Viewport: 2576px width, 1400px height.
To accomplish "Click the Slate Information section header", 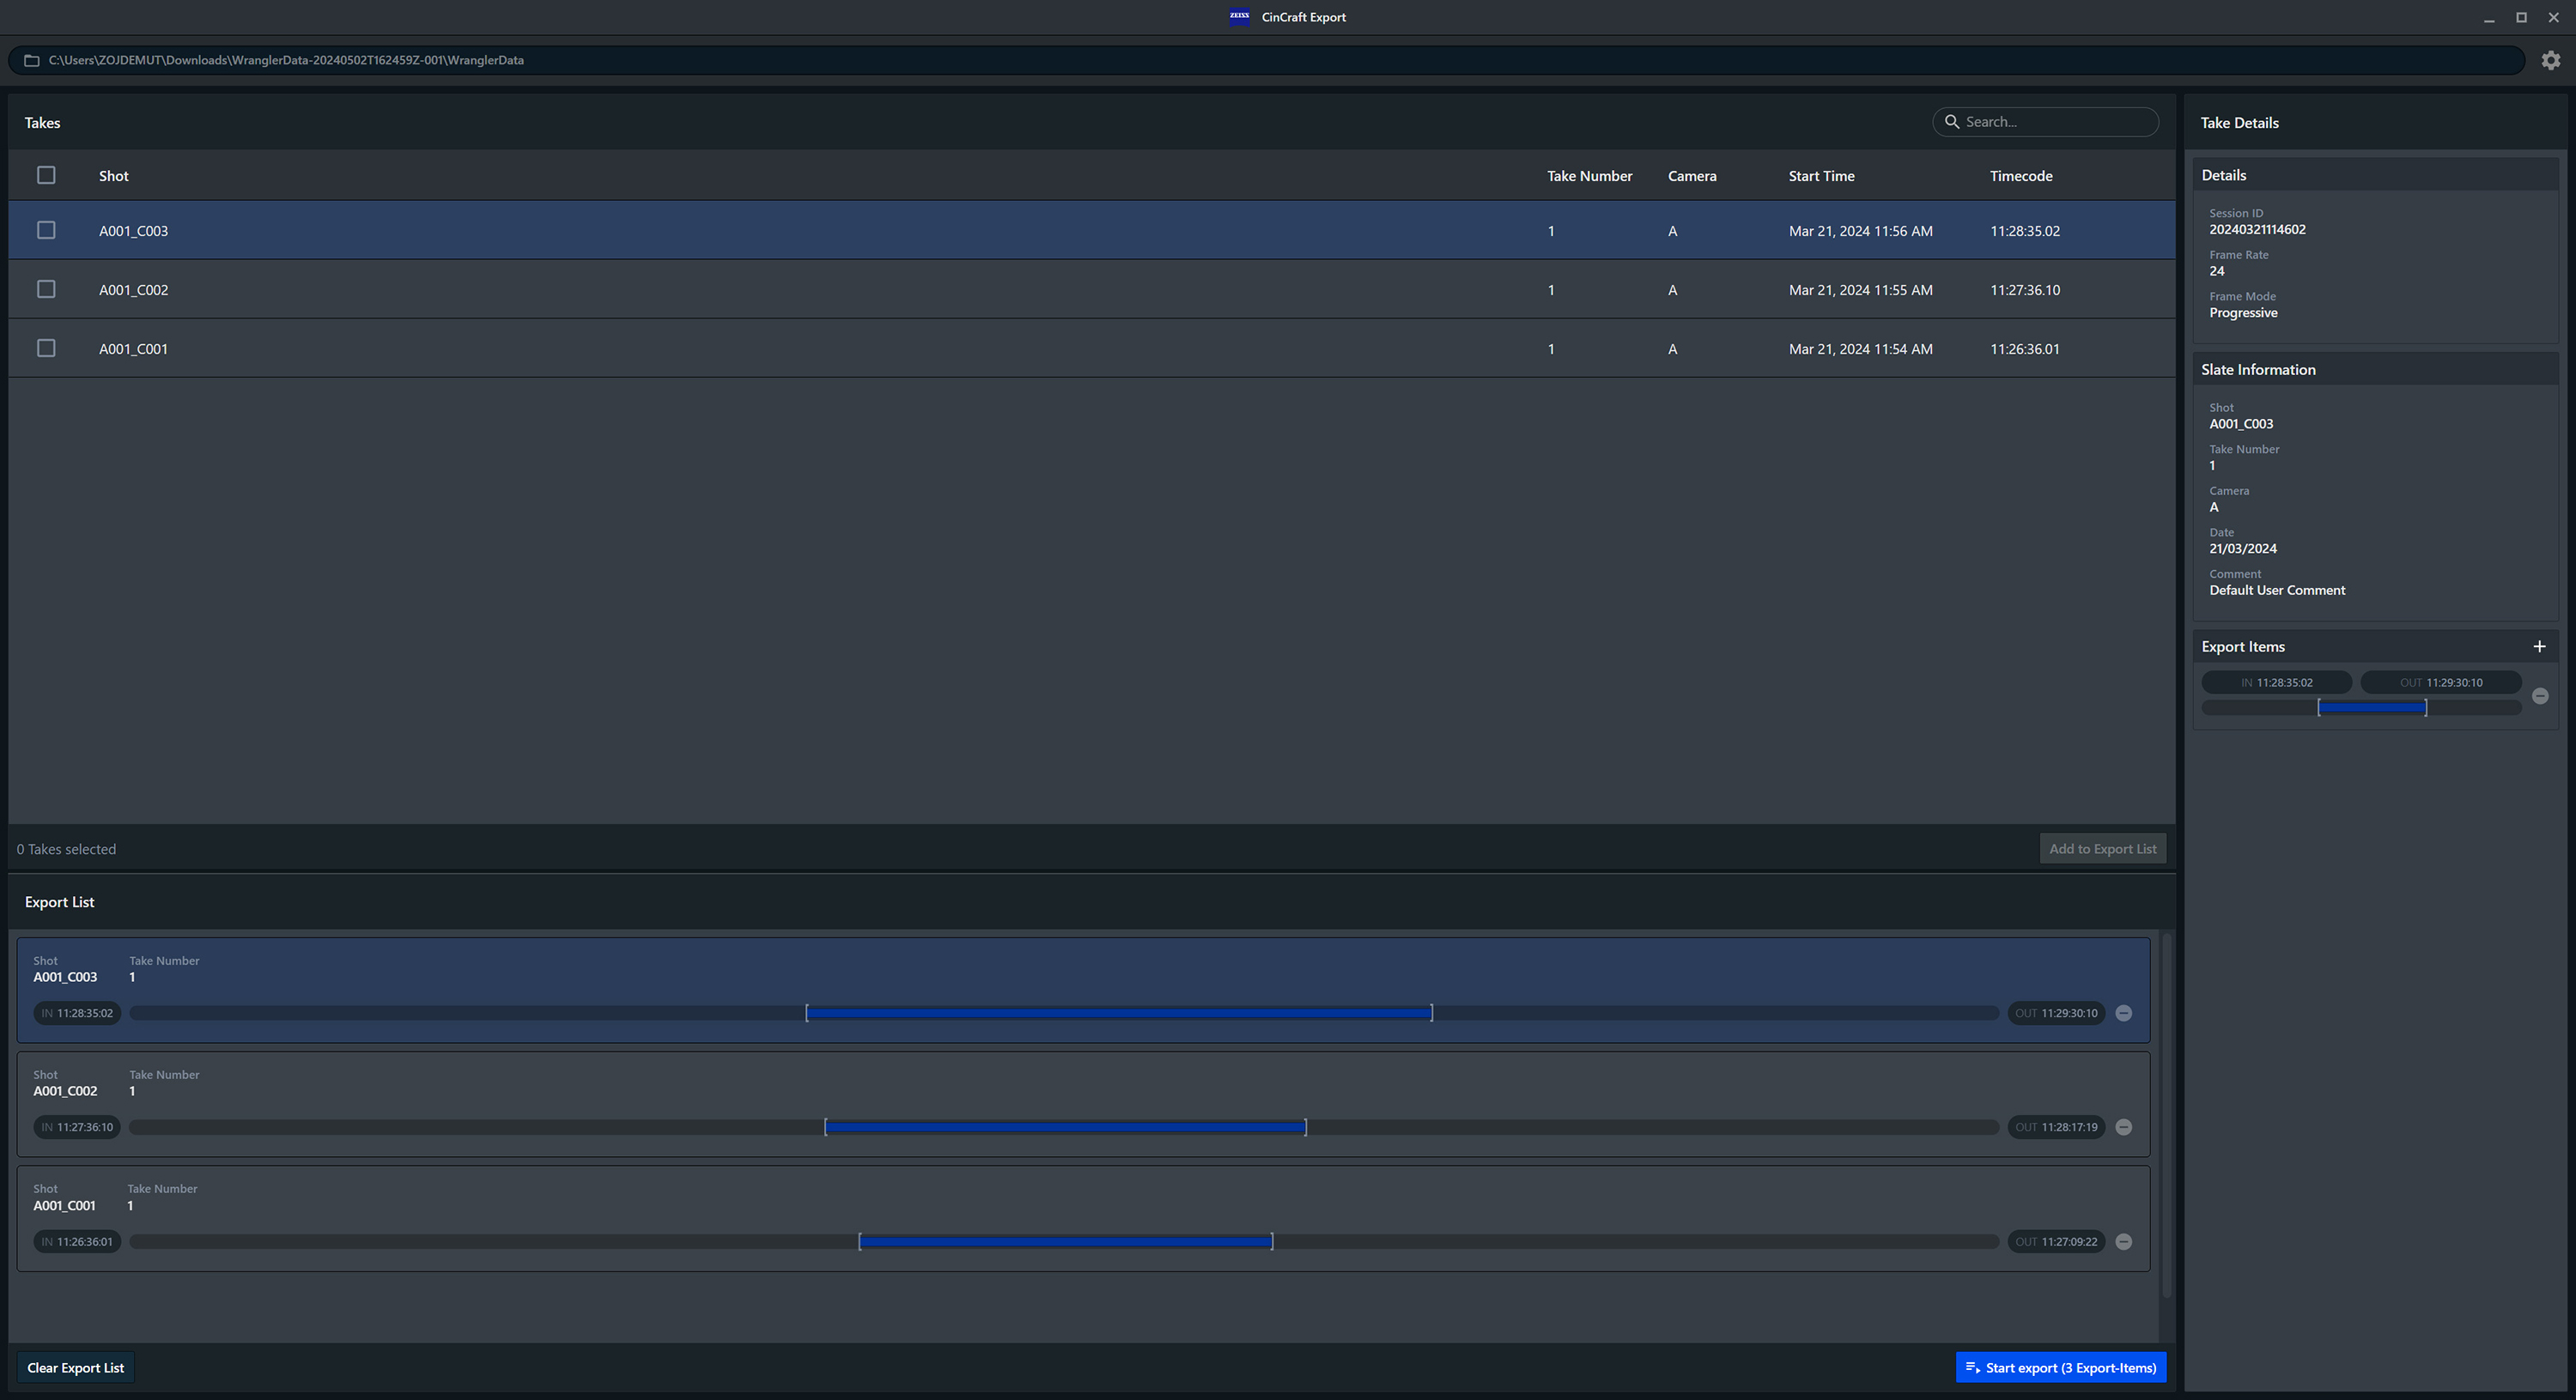I will pyautogui.click(x=2375, y=369).
